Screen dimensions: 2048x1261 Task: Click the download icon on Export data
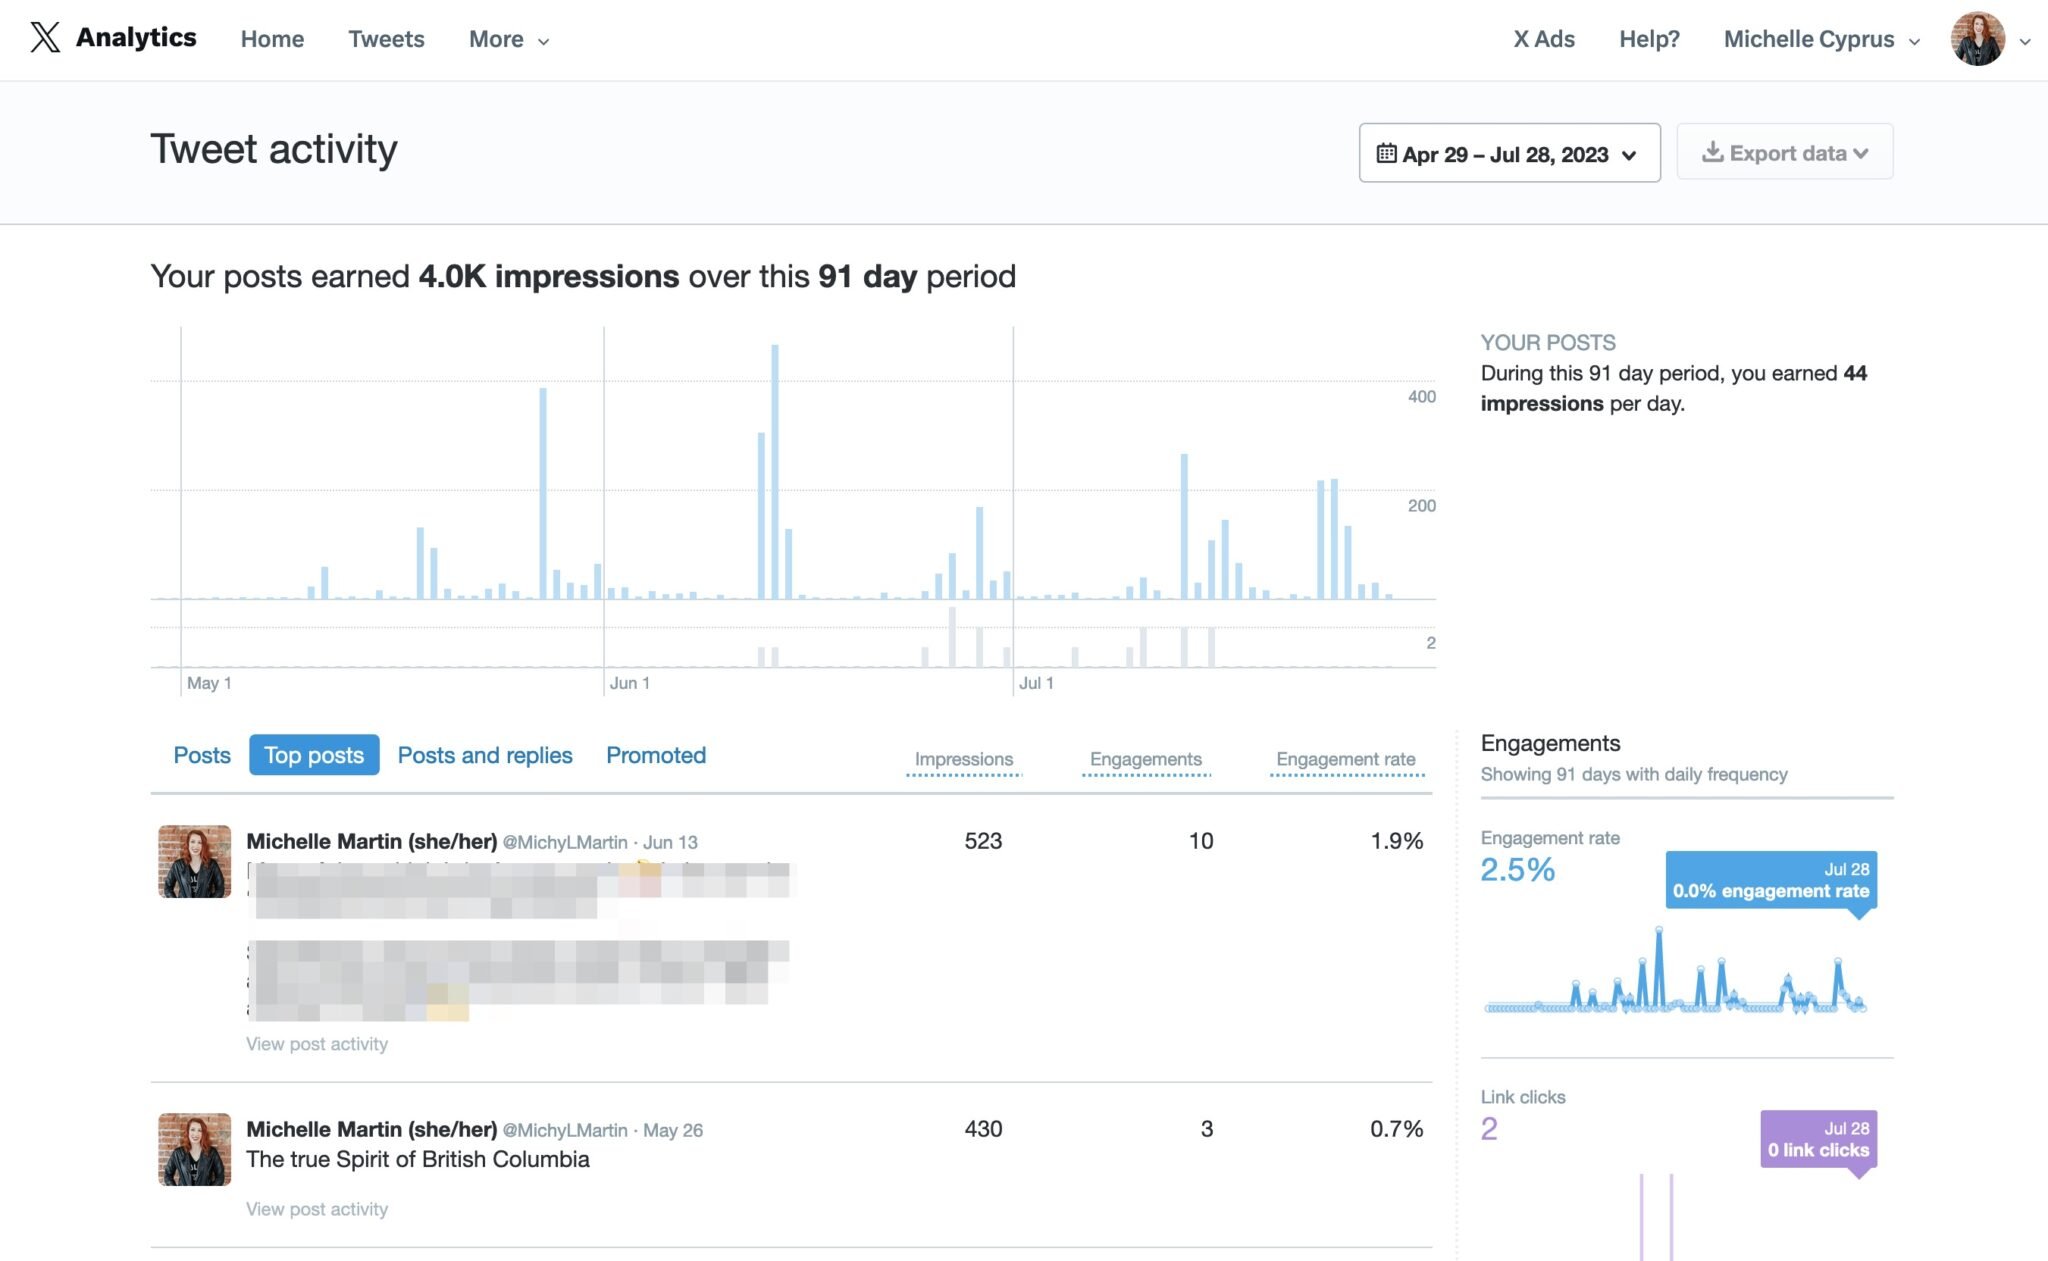pos(1714,152)
